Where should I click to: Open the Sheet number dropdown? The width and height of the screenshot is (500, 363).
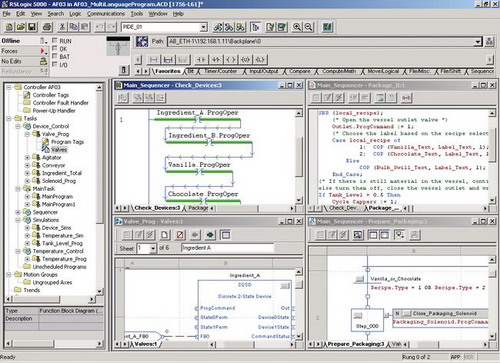pyautogui.click(x=153, y=248)
